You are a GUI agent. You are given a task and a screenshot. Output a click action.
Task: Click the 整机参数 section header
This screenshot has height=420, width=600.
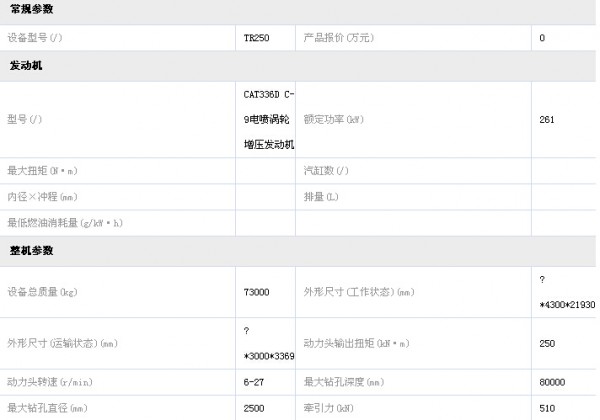point(31,250)
